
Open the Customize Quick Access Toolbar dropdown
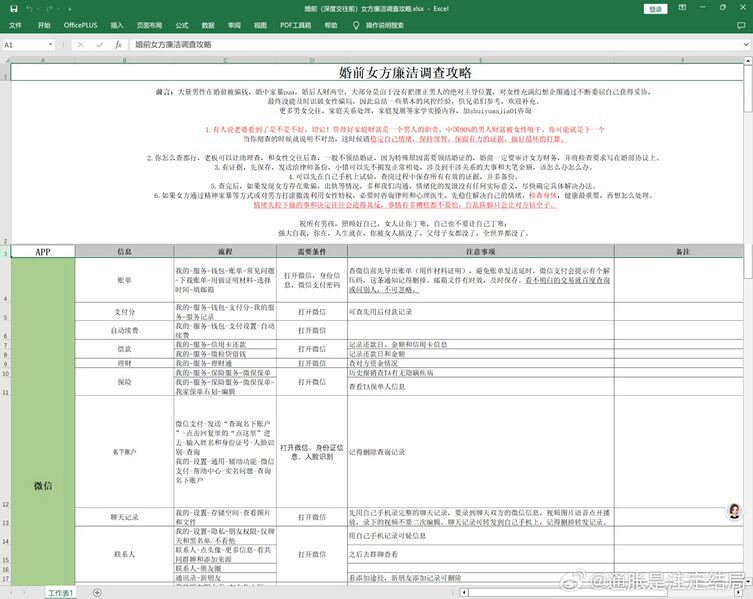point(70,9)
